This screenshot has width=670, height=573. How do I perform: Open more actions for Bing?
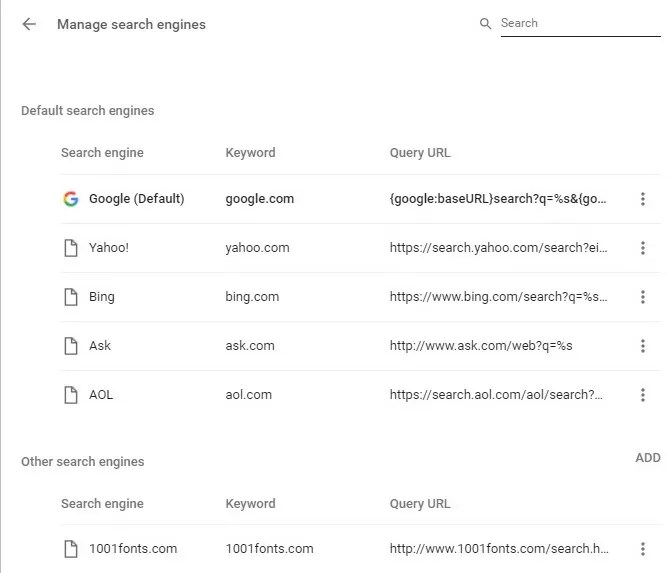tap(643, 297)
